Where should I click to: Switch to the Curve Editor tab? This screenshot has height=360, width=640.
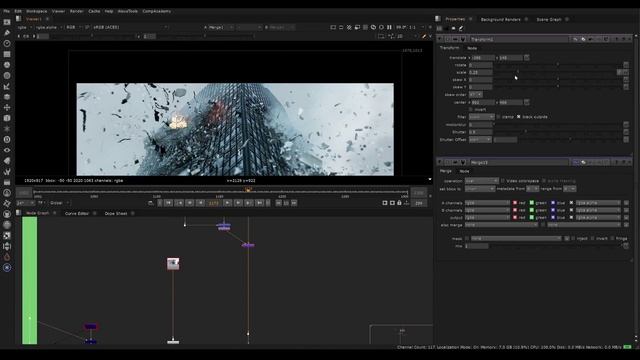pyautogui.click(x=77, y=213)
